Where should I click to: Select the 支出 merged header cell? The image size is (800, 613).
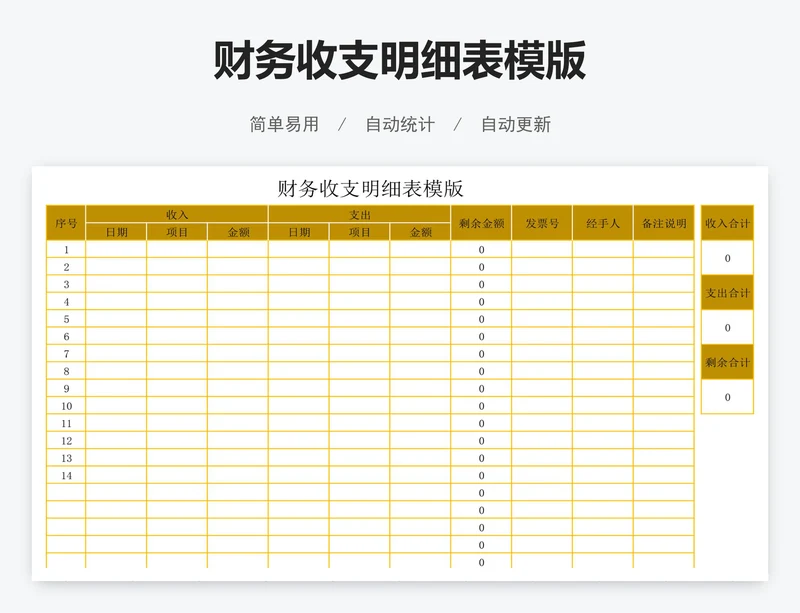(x=360, y=214)
